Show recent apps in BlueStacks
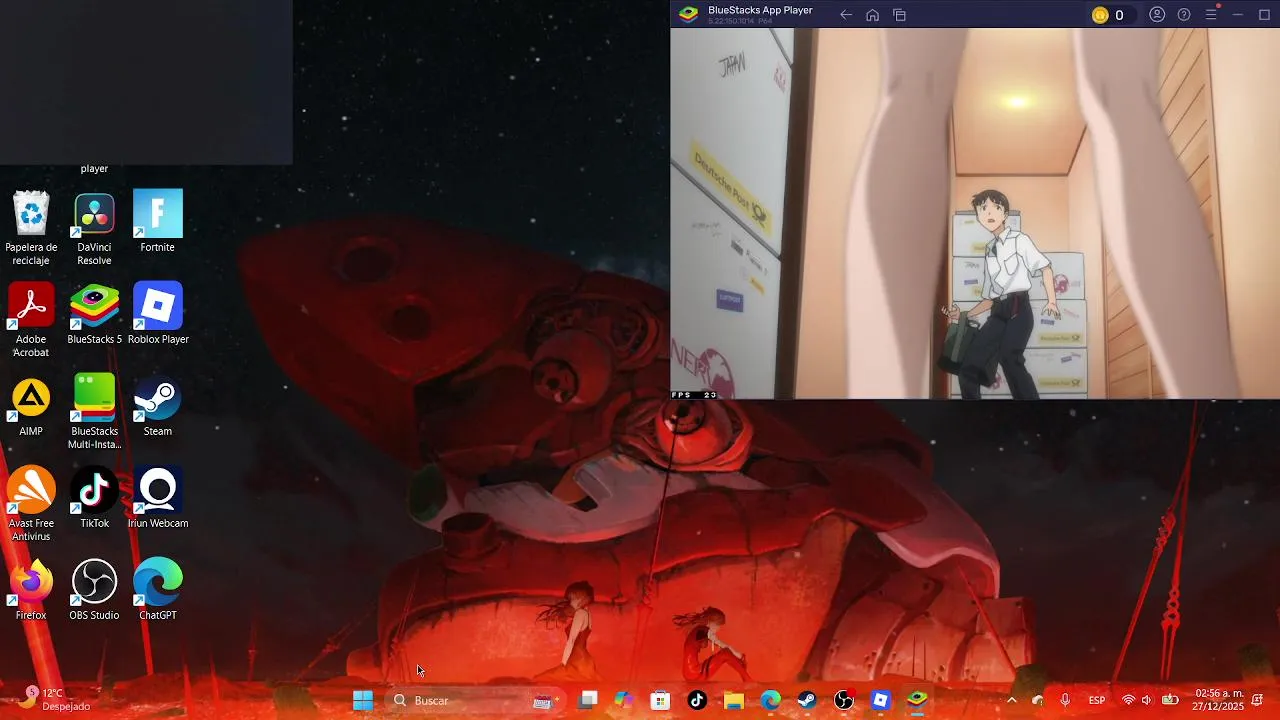 [899, 15]
